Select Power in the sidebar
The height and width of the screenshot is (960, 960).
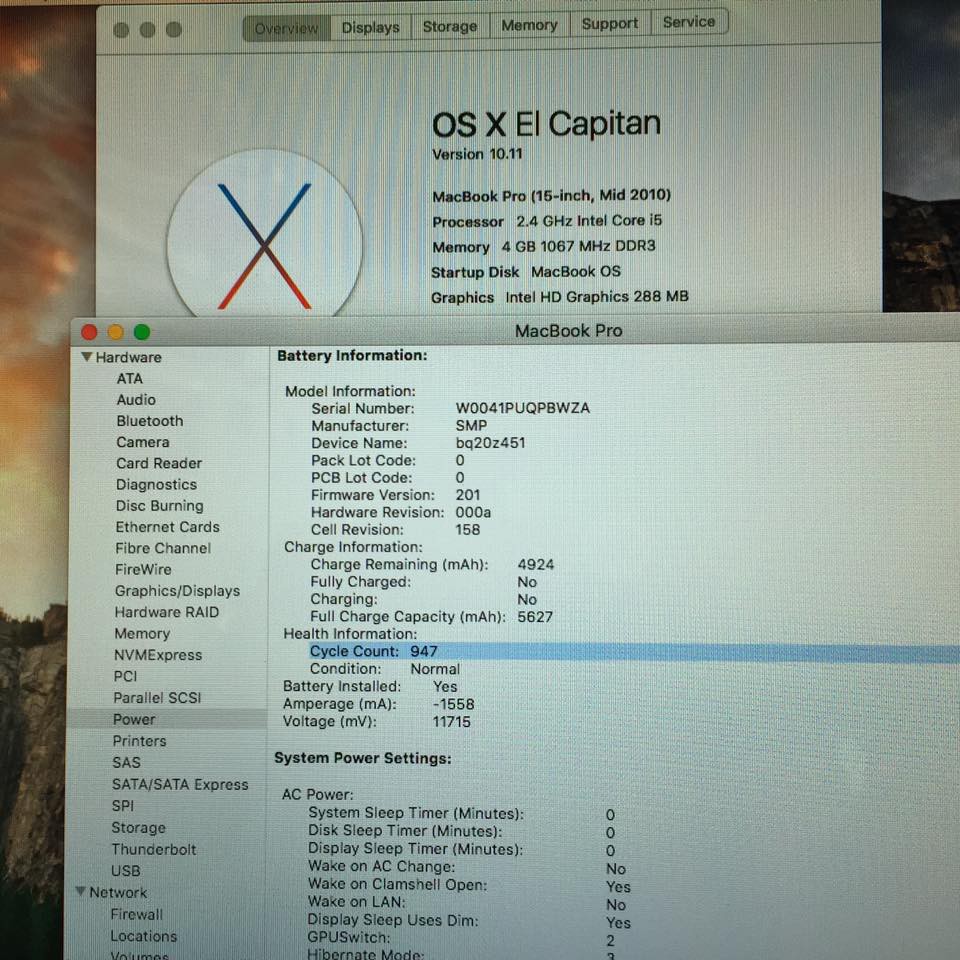pos(134,719)
